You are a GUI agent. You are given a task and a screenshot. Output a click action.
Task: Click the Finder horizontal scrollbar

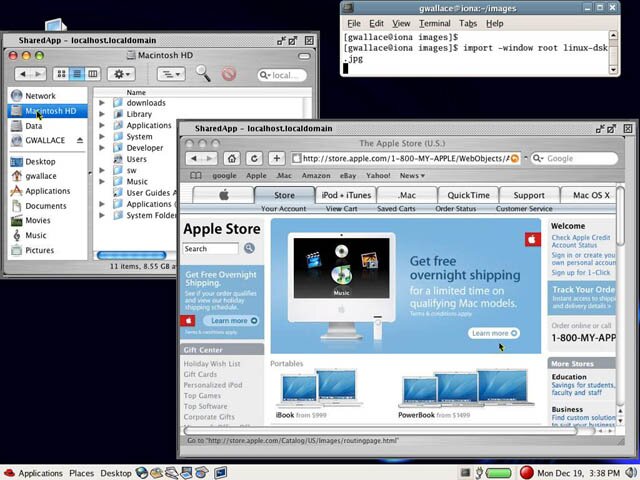click(x=131, y=256)
